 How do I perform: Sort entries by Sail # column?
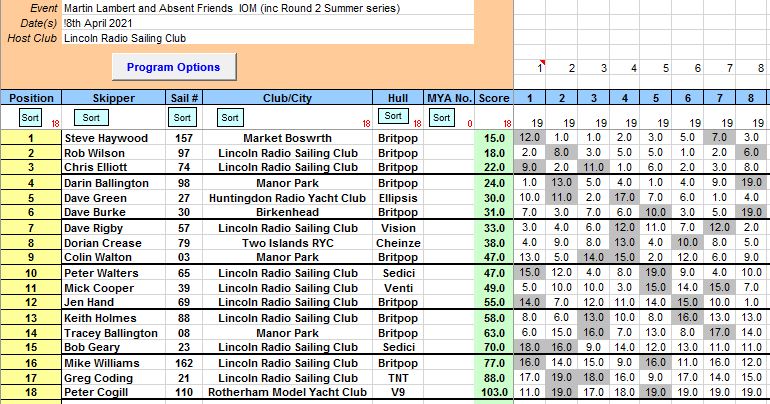coord(182,118)
